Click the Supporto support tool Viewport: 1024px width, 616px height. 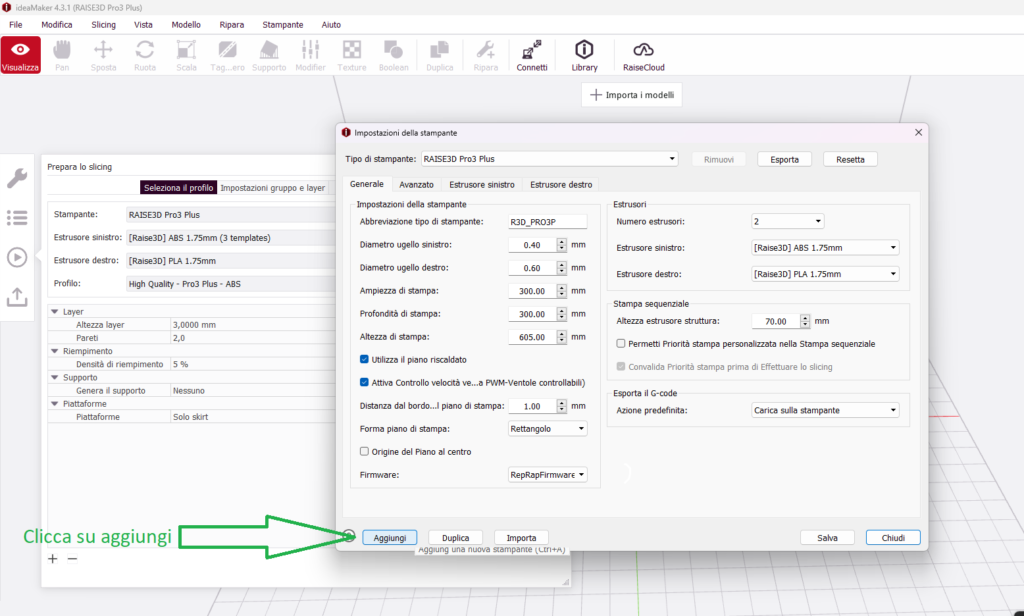(x=269, y=55)
